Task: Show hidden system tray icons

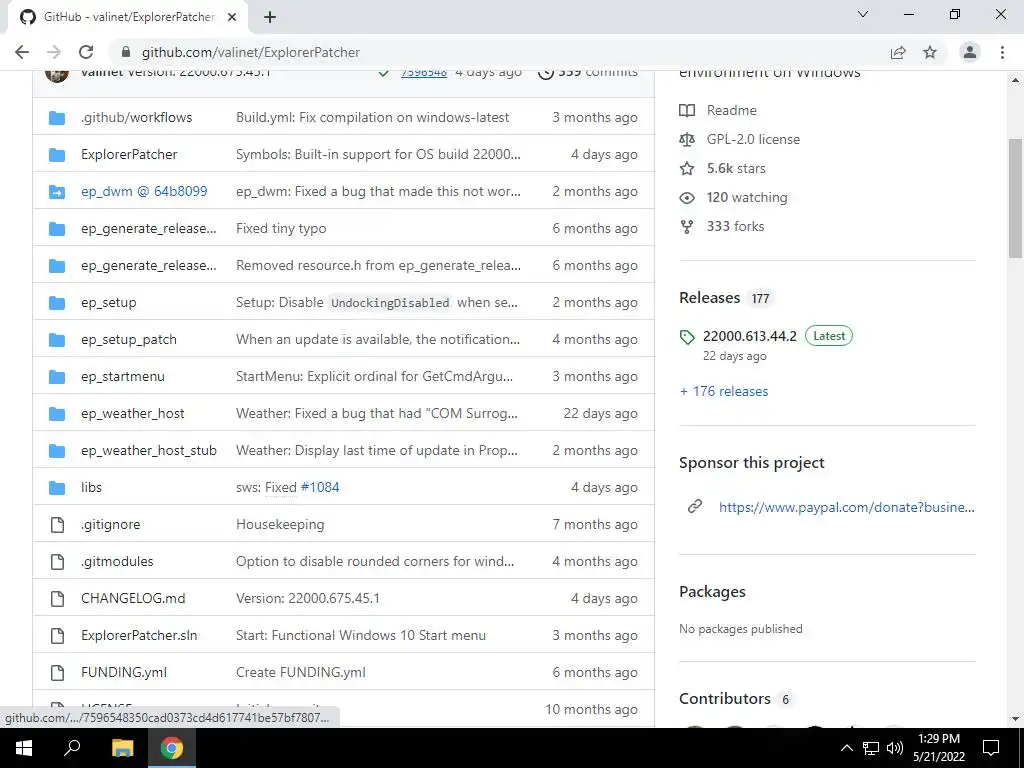Action: (x=846, y=748)
